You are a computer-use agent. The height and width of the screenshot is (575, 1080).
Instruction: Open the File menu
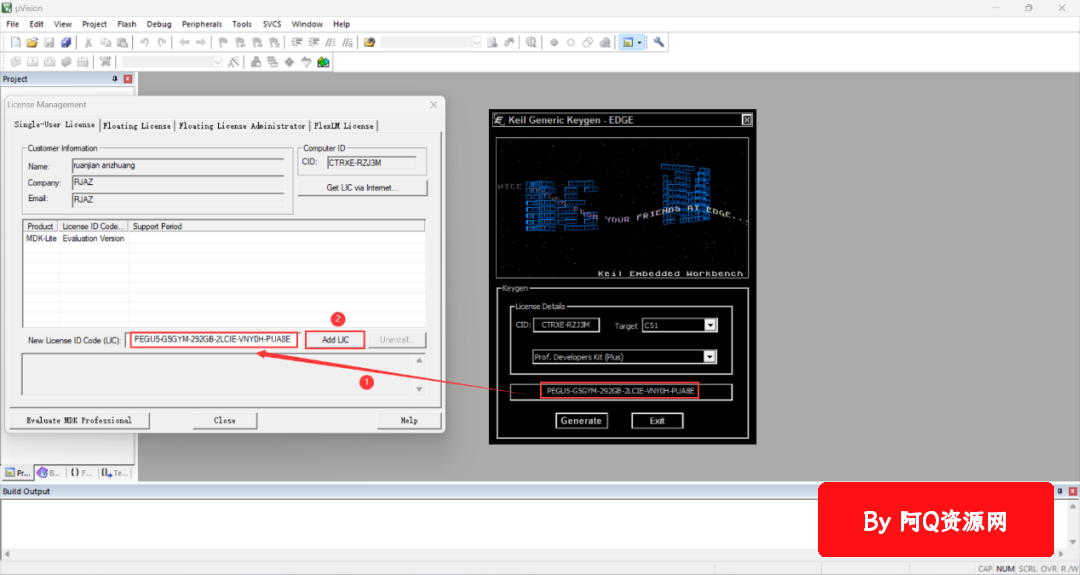12,24
